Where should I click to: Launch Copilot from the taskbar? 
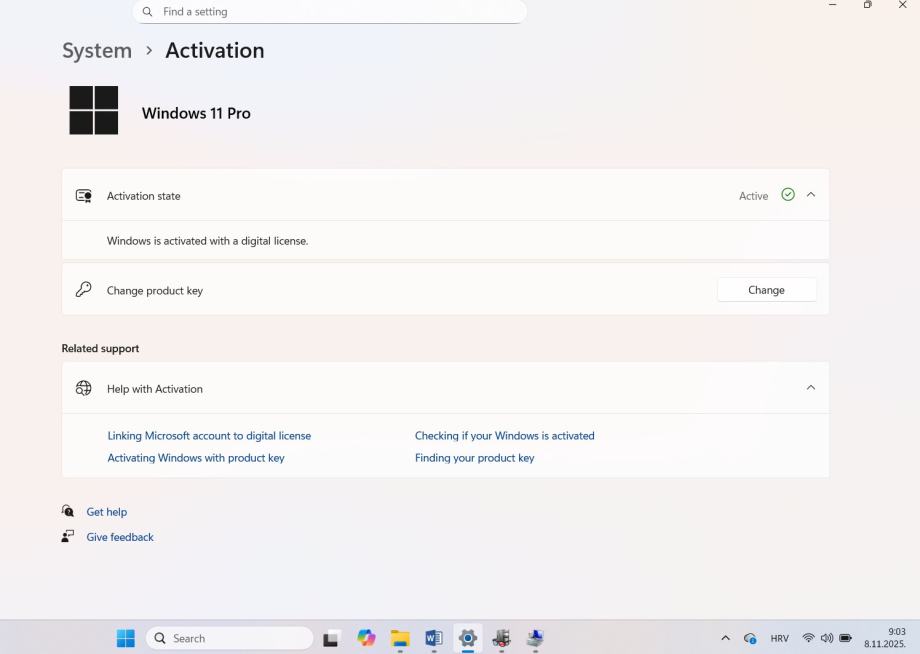click(367, 638)
